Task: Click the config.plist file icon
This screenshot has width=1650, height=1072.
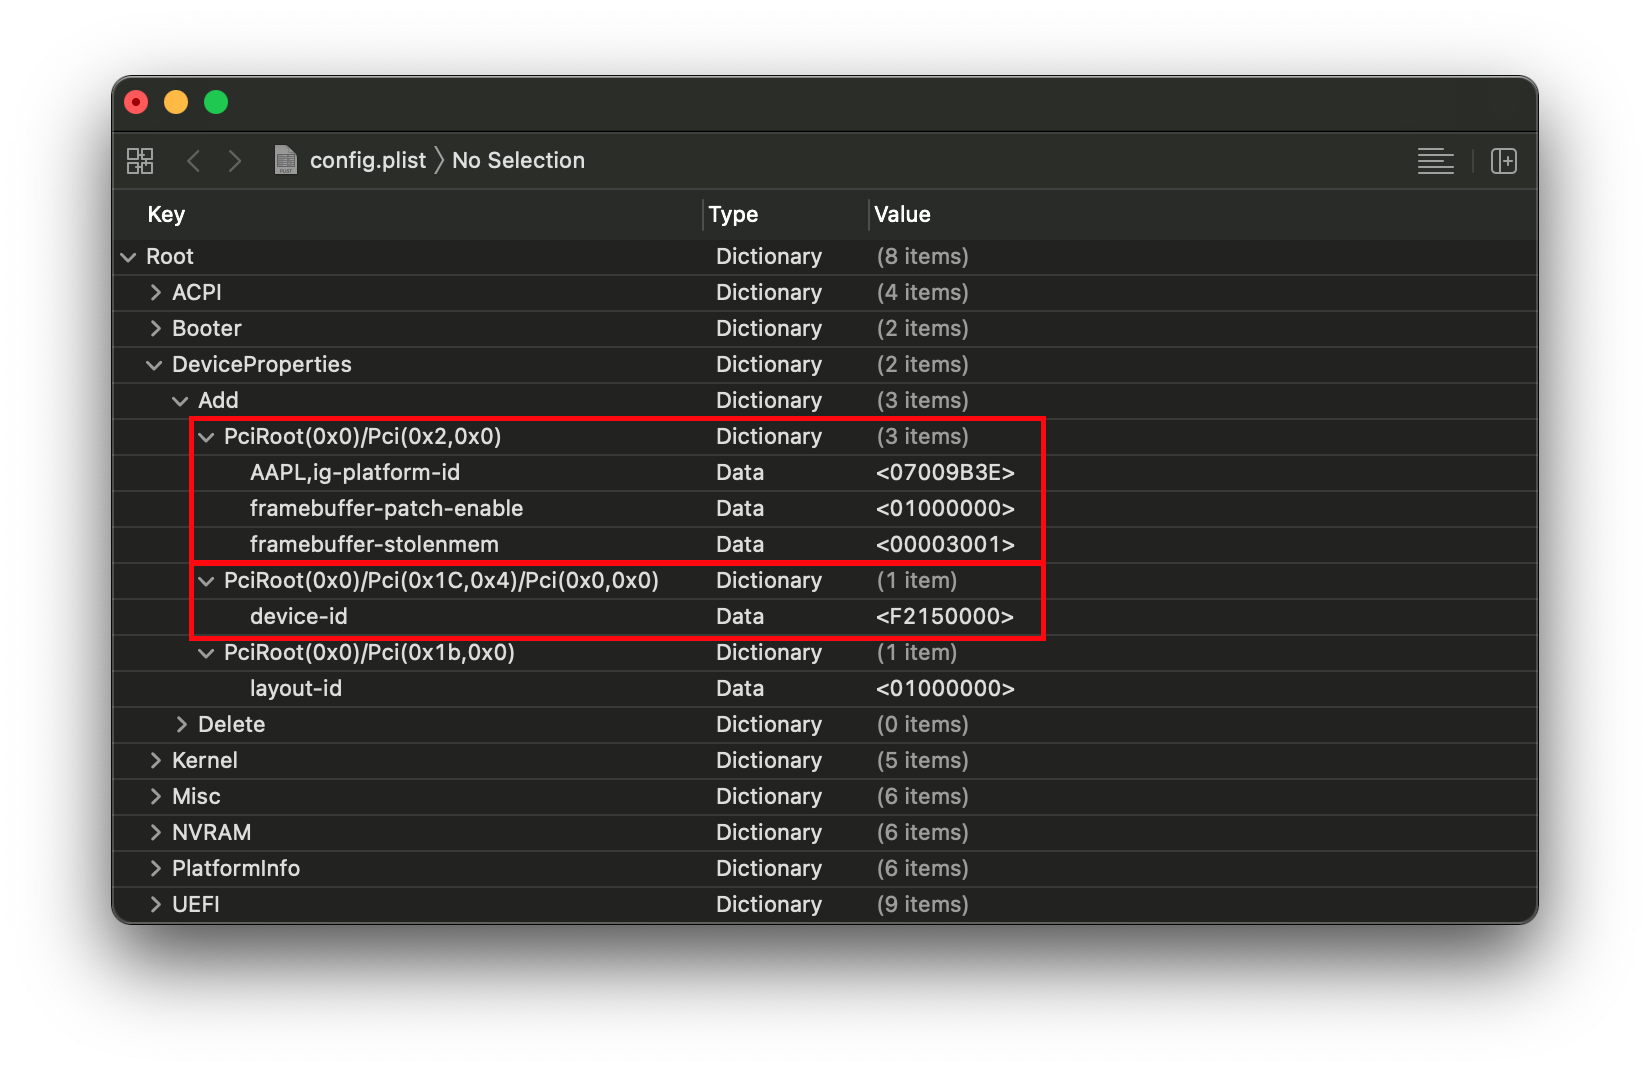Action: [x=286, y=160]
